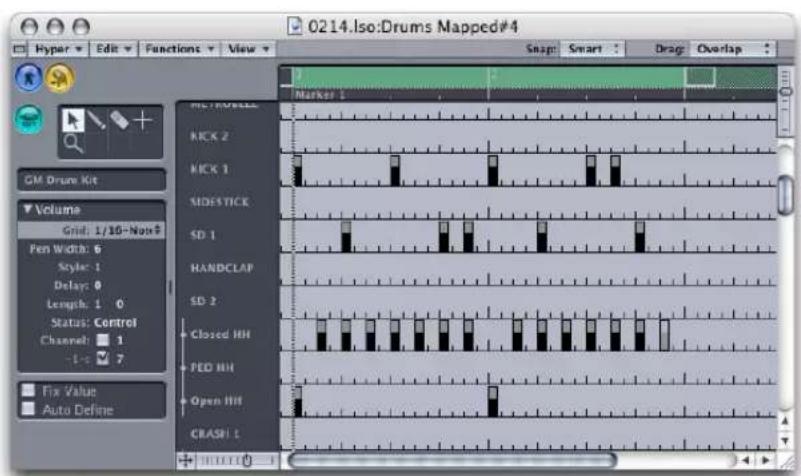Open the Functions menu
Image resolution: width=801 pixels, height=476 pixels.
click(179, 49)
